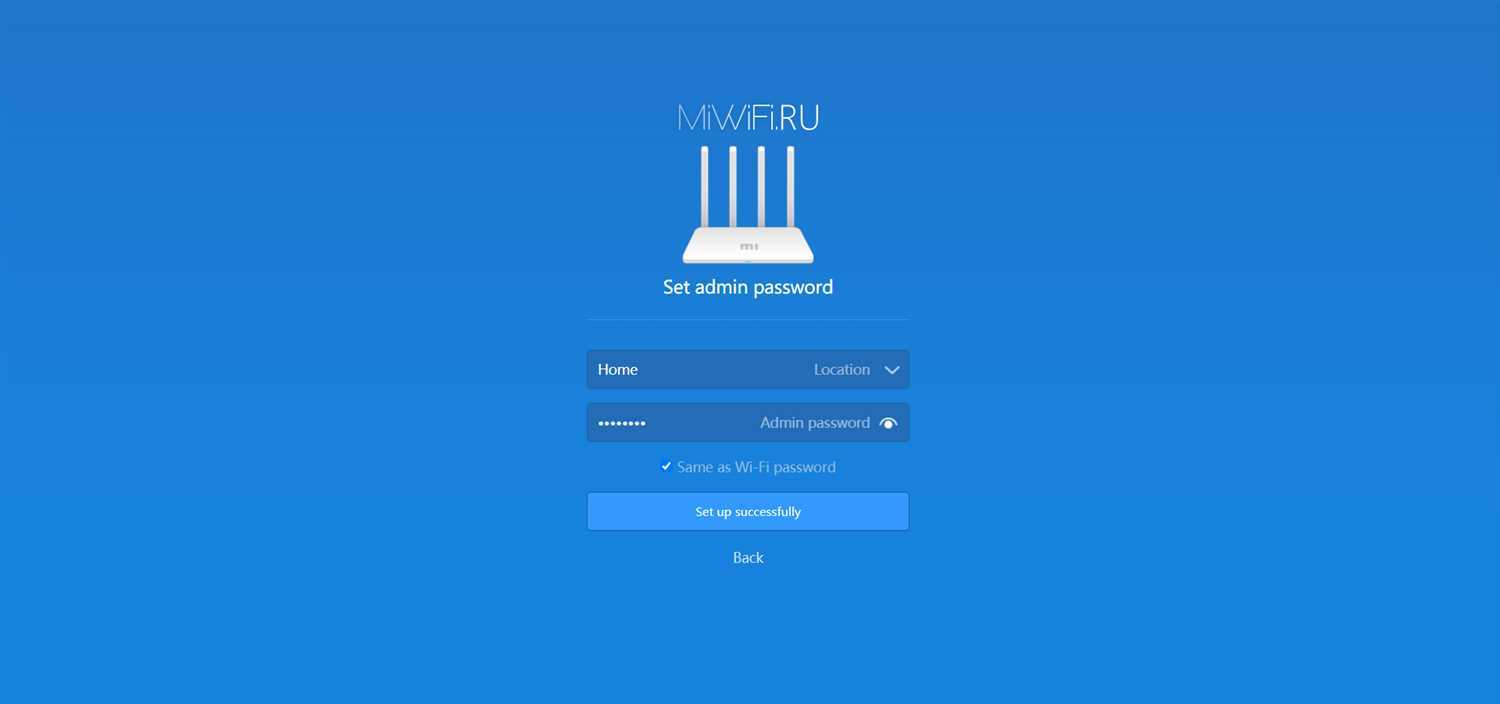Click the Set up successfully button
1500x704 pixels.
pos(748,511)
